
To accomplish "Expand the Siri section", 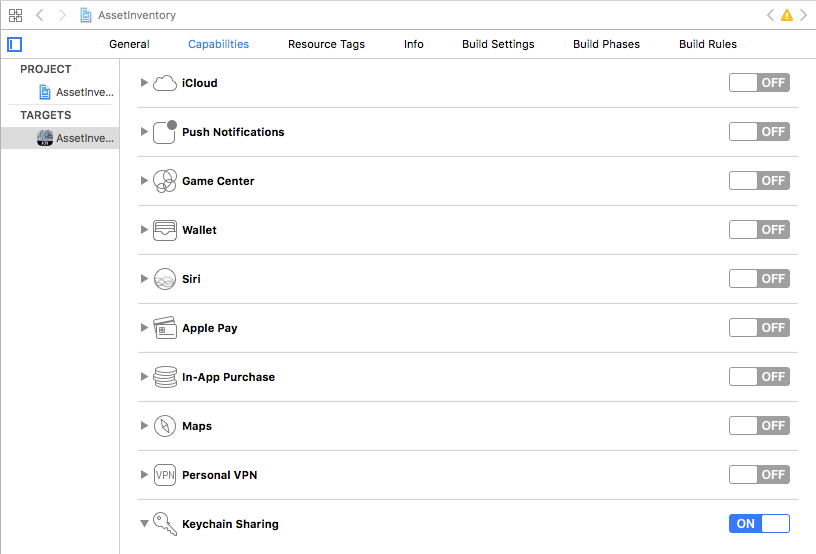I will coord(144,279).
